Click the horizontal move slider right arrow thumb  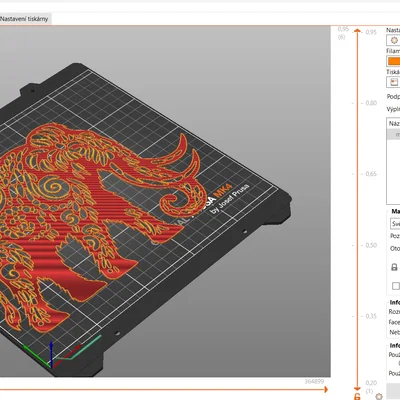(x=326, y=389)
